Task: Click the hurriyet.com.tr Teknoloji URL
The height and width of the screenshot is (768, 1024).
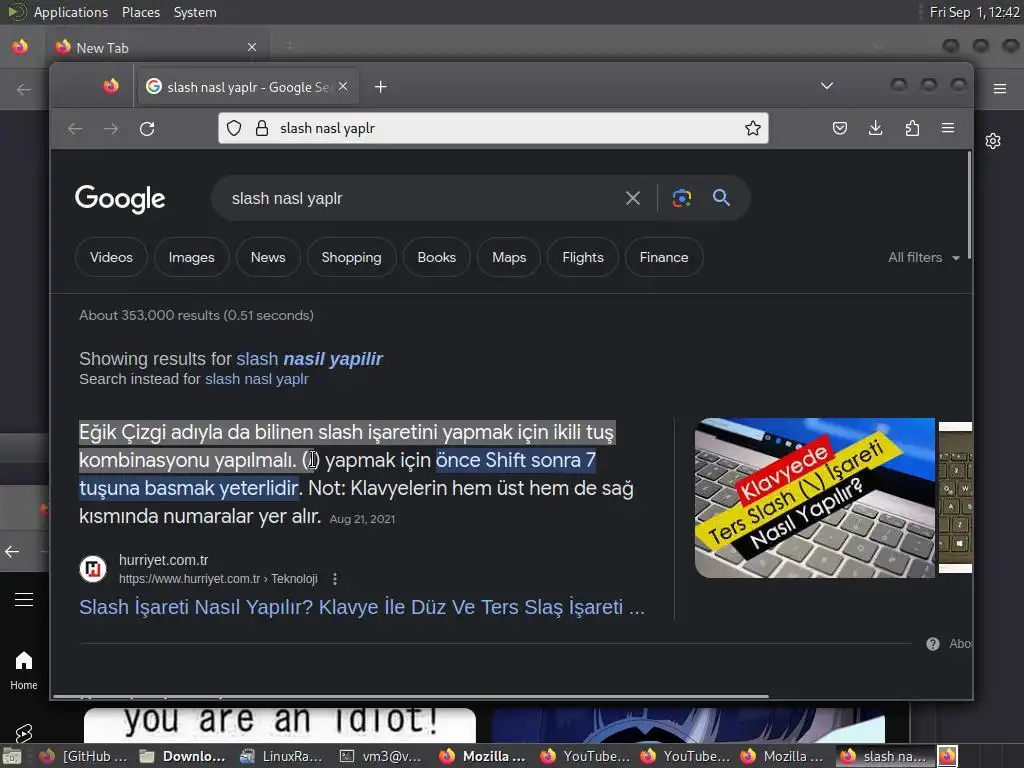Action: click(x=218, y=579)
